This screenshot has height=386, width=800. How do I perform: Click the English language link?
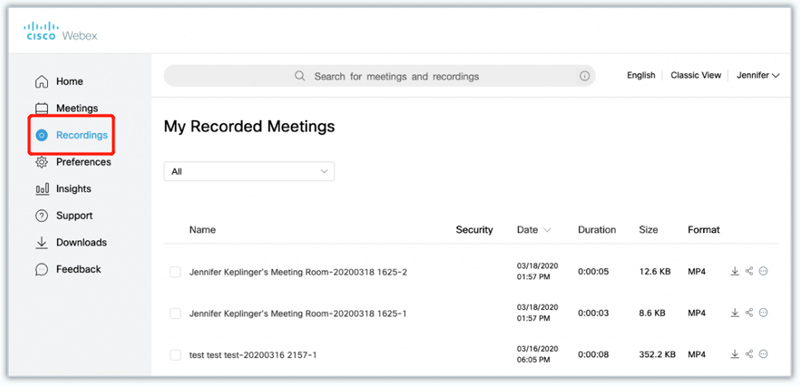641,75
